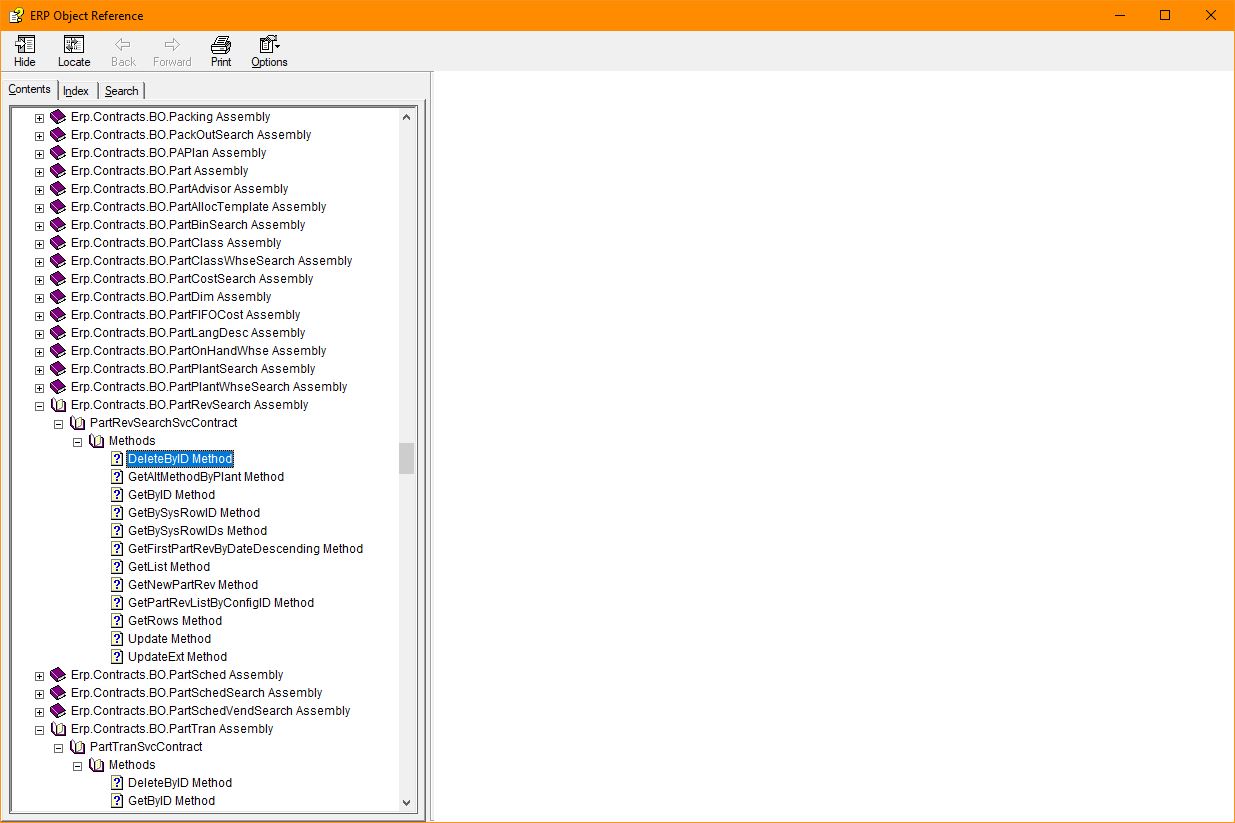Expand the Erp.Contracts.BO.PartSched Assembly node
1235x823 pixels.
coord(40,676)
